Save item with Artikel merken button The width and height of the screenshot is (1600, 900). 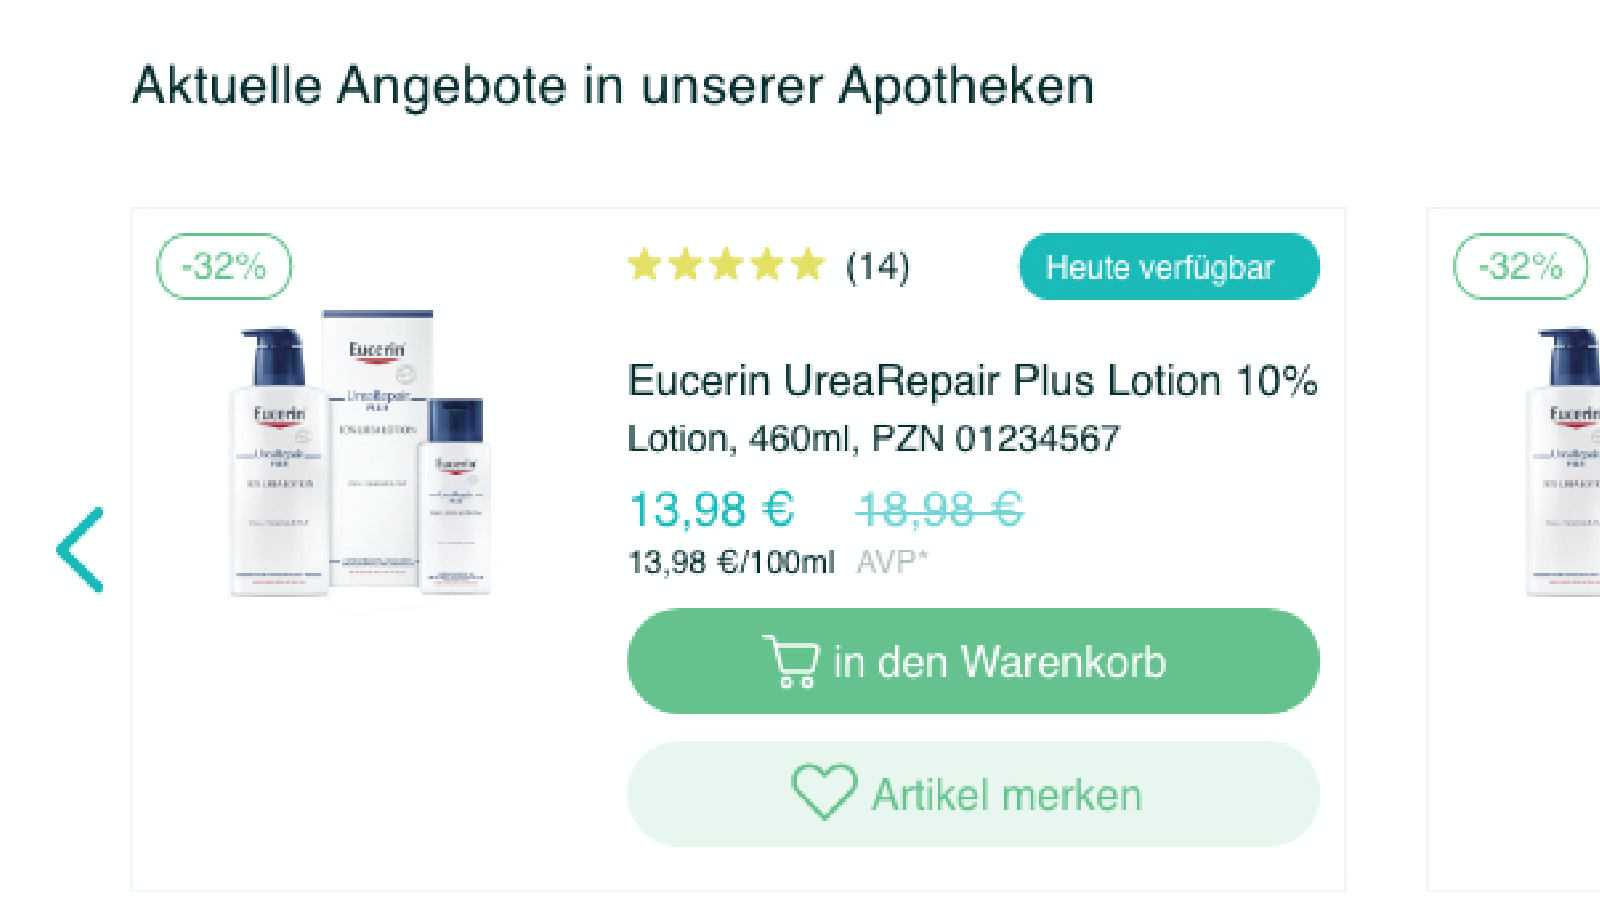click(x=973, y=794)
